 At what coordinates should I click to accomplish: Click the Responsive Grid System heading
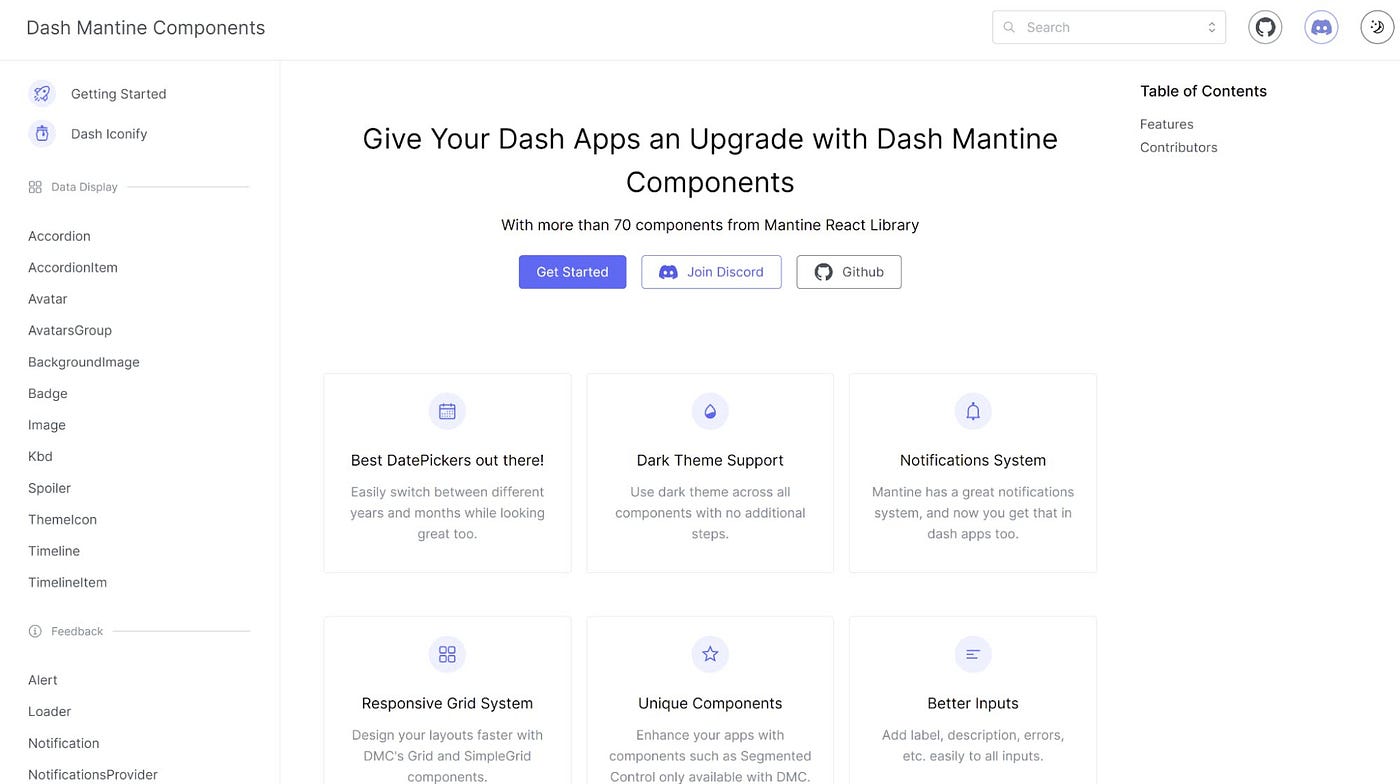tap(447, 703)
